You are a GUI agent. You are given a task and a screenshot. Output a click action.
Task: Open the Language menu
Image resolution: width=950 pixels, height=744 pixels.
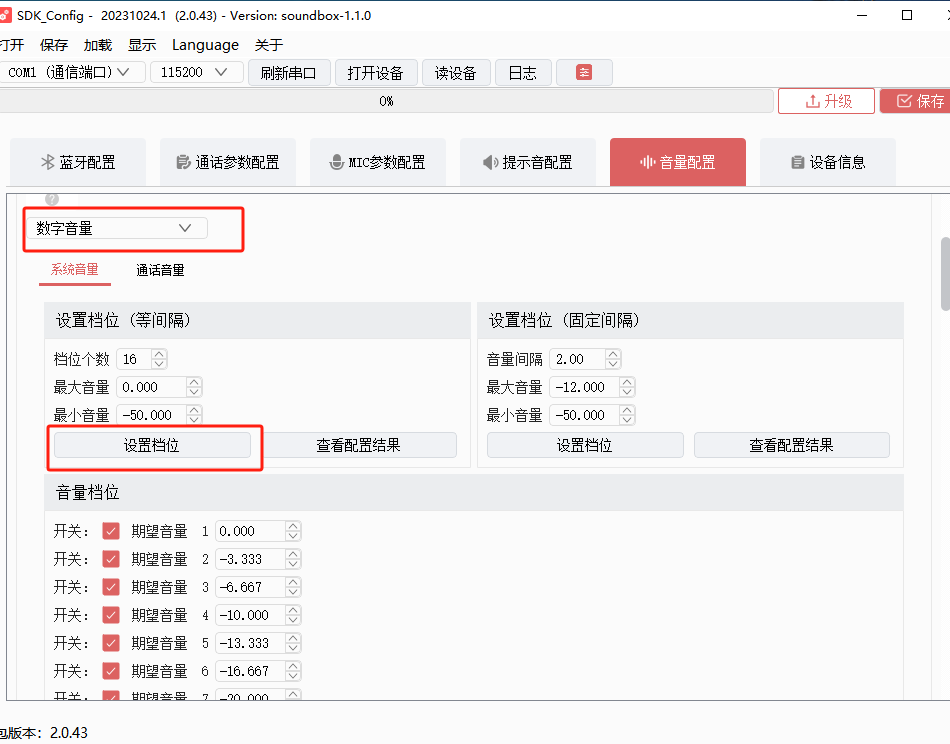tap(205, 45)
